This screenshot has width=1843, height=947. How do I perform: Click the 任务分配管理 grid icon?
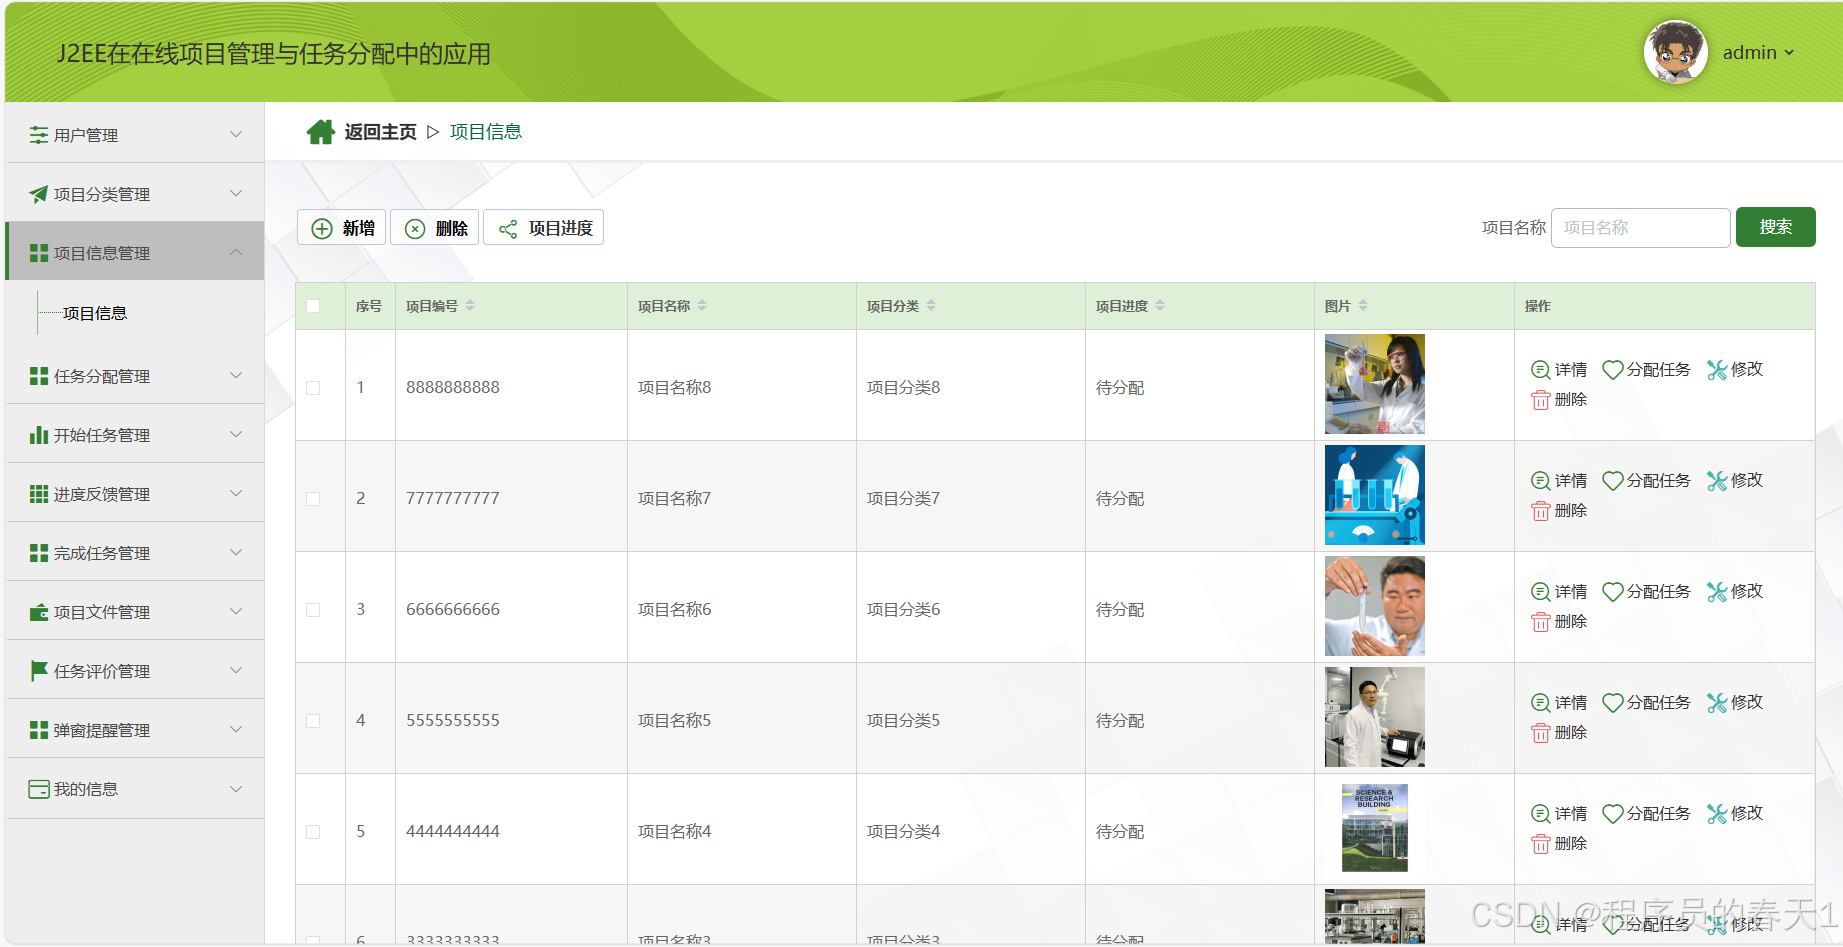tap(39, 376)
